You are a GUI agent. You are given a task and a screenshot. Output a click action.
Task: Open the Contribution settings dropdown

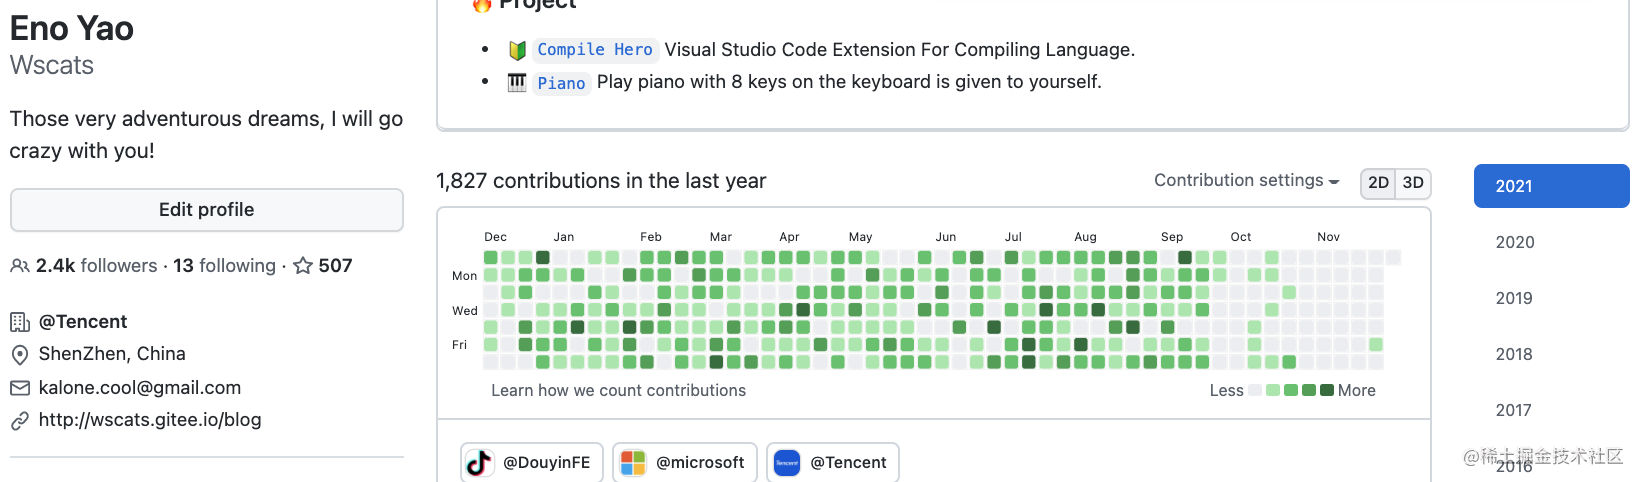pyautogui.click(x=1246, y=181)
